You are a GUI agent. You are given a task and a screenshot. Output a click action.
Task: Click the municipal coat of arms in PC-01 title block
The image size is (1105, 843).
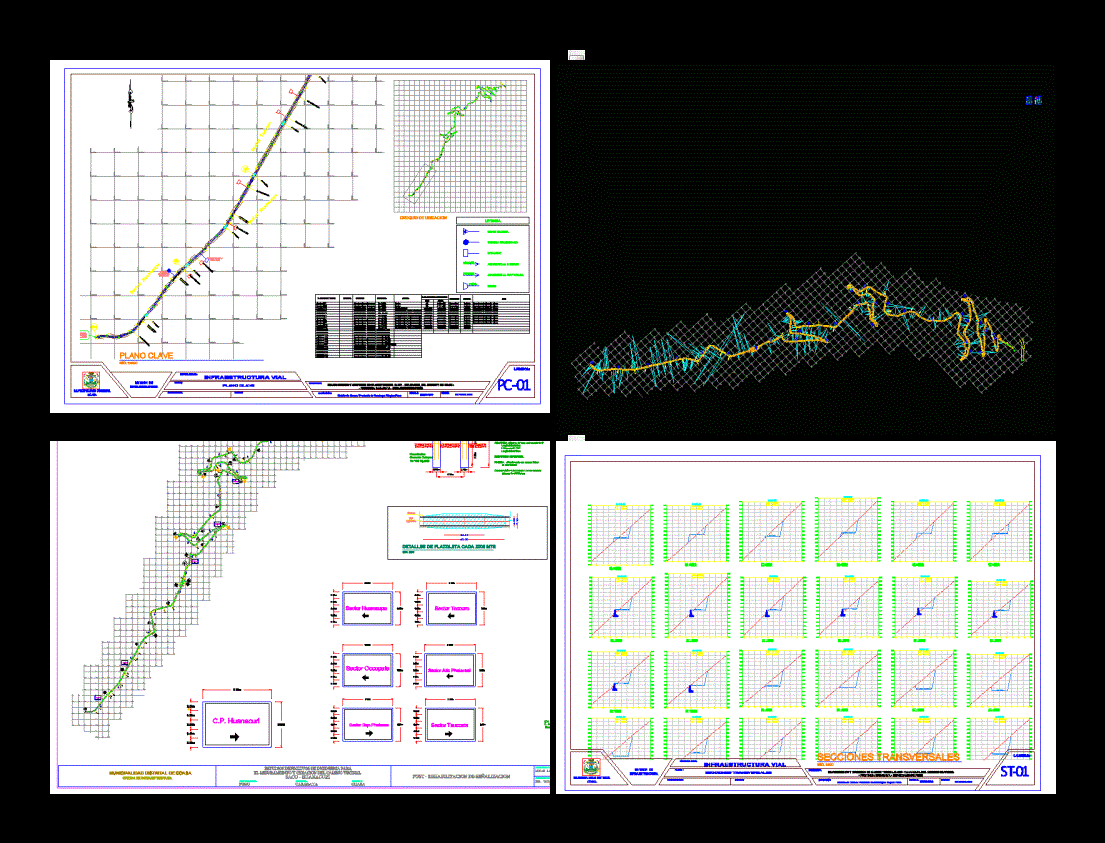91,380
